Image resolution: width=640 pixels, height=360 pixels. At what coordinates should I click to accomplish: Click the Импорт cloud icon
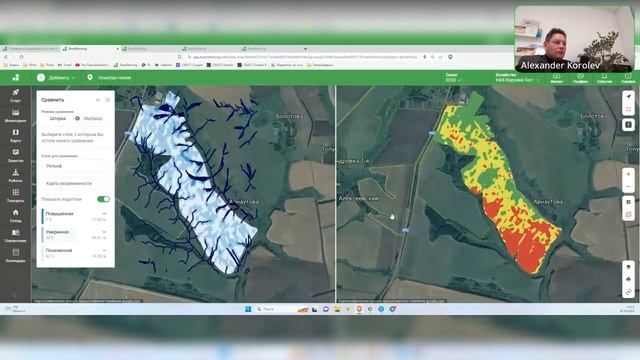[556, 78]
